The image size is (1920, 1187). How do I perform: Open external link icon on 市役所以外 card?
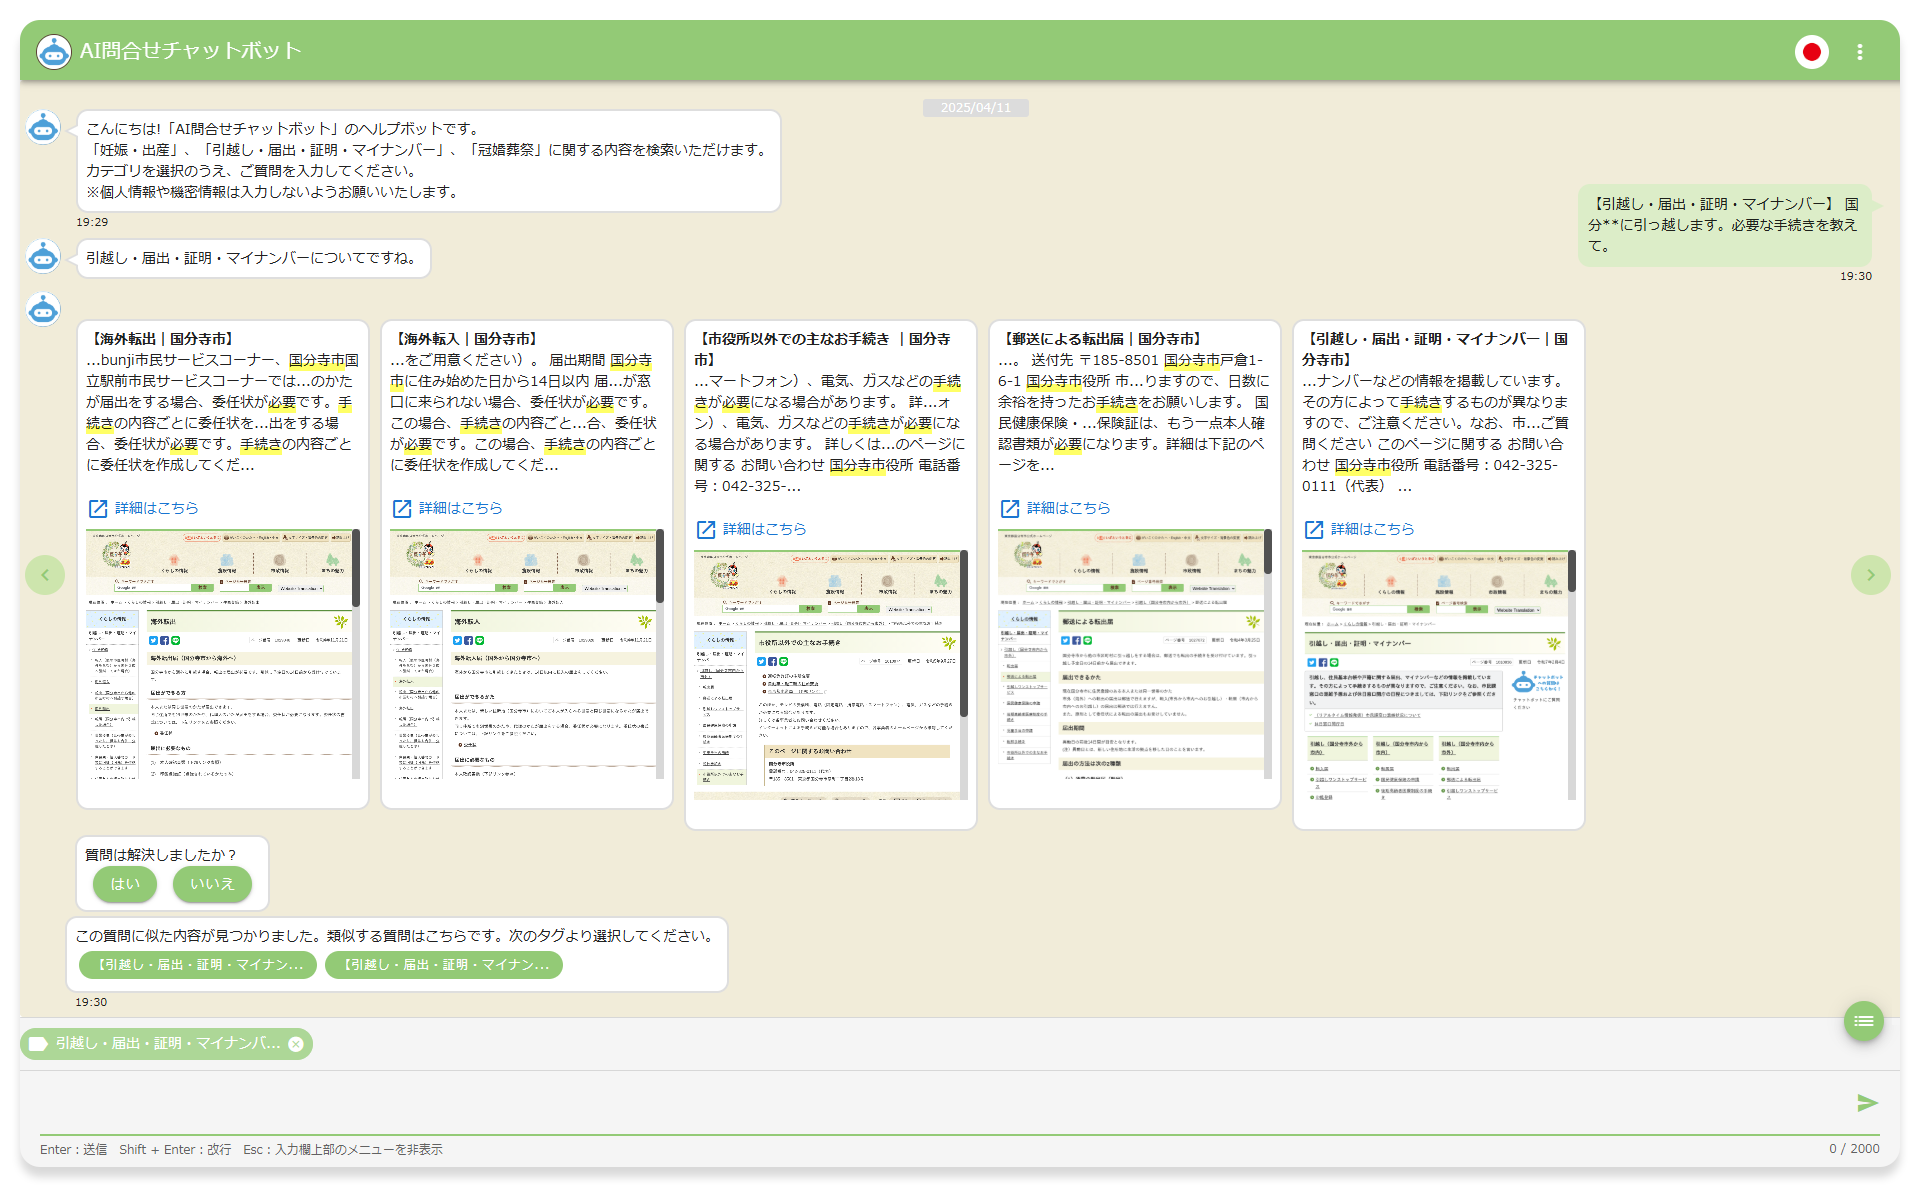(x=706, y=530)
